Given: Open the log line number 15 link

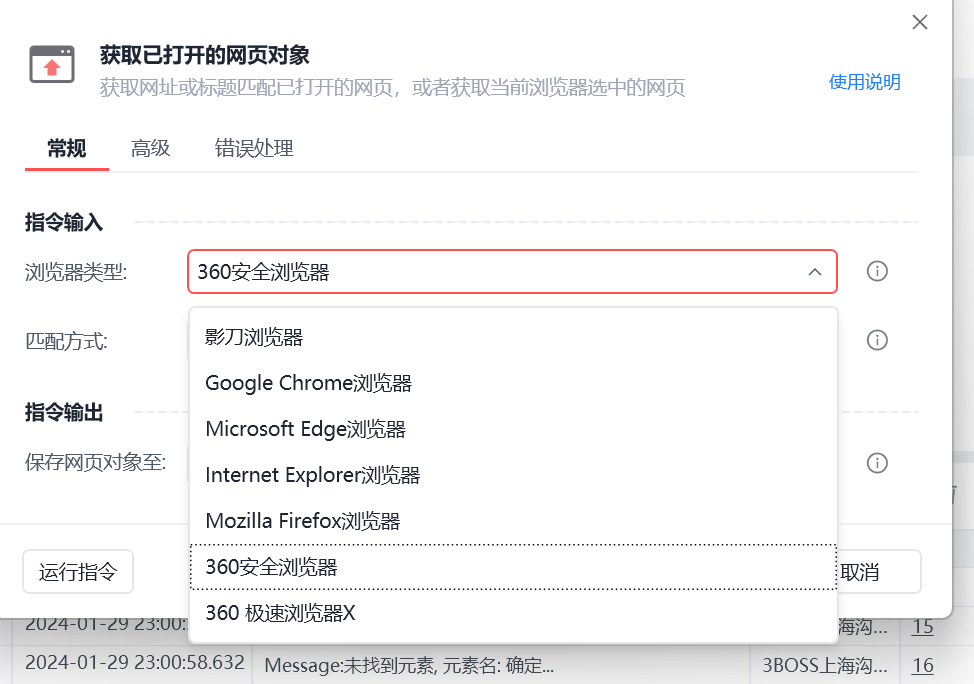Looking at the screenshot, I should [922, 626].
